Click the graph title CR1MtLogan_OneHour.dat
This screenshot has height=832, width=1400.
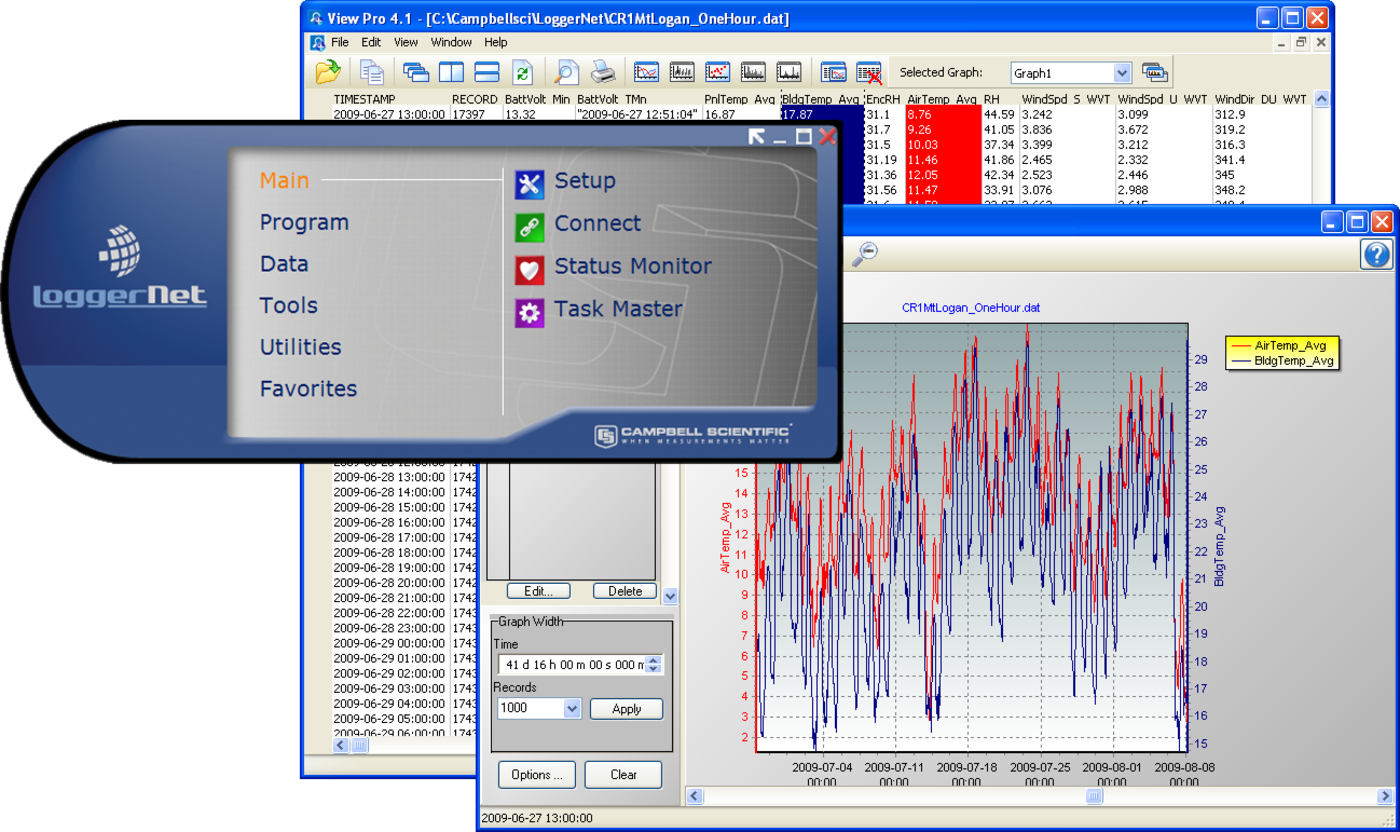971,308
